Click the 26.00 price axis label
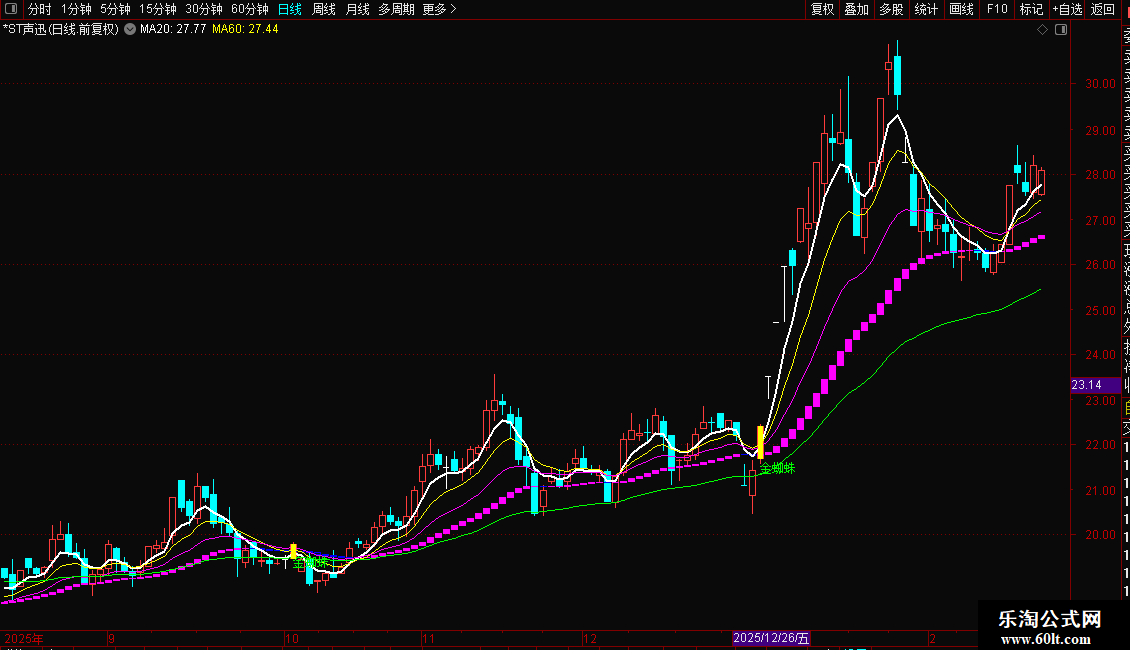 coord(1100,264)
